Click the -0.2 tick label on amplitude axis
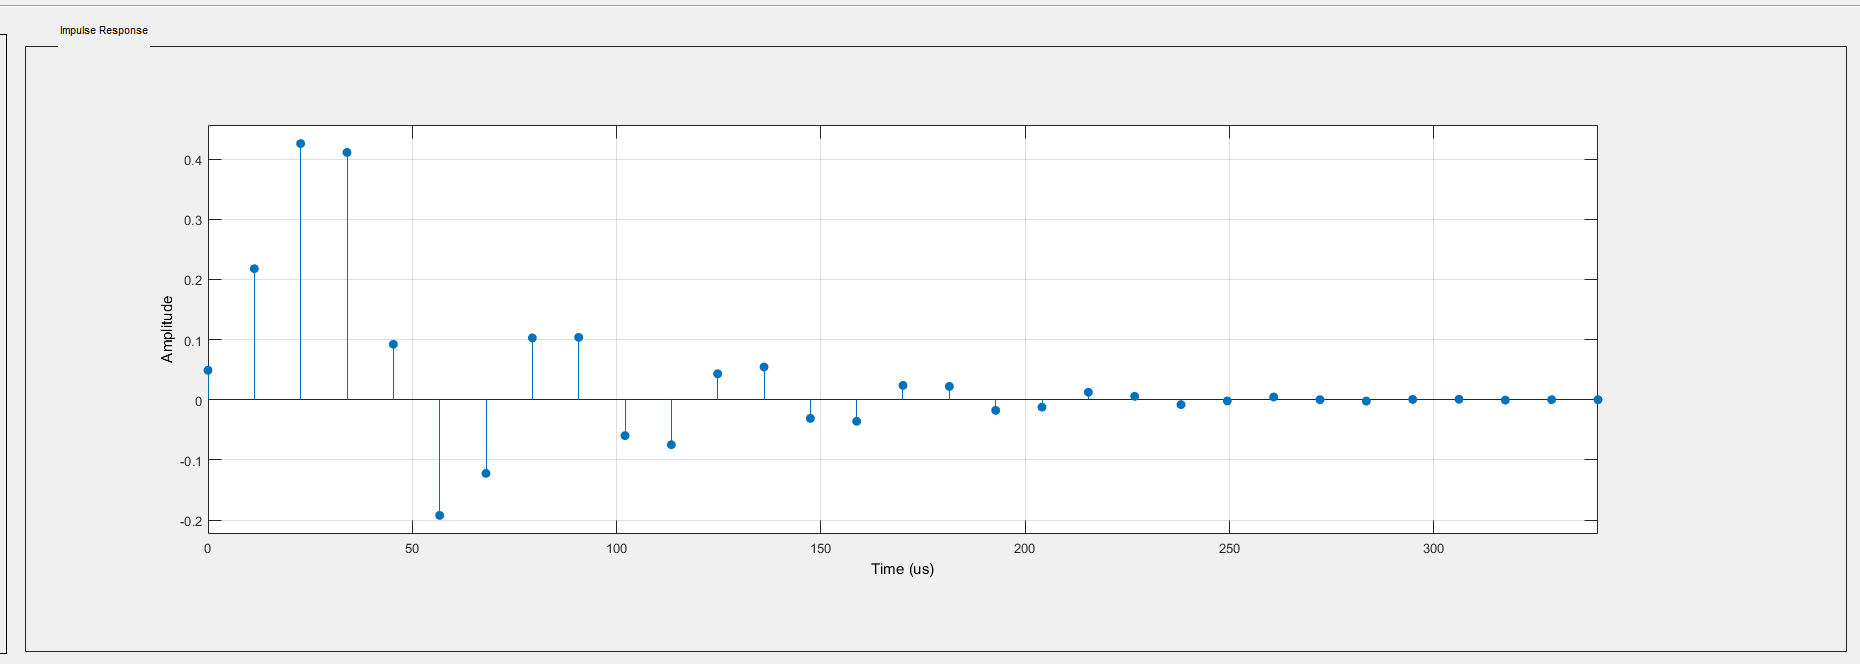This screenshot has width=1860, height=664. point(191,521)
